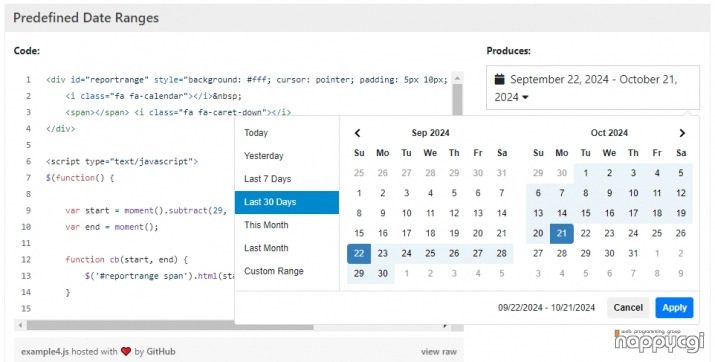Apply the selected date range

pyautogui.click(x=674, y=308)
